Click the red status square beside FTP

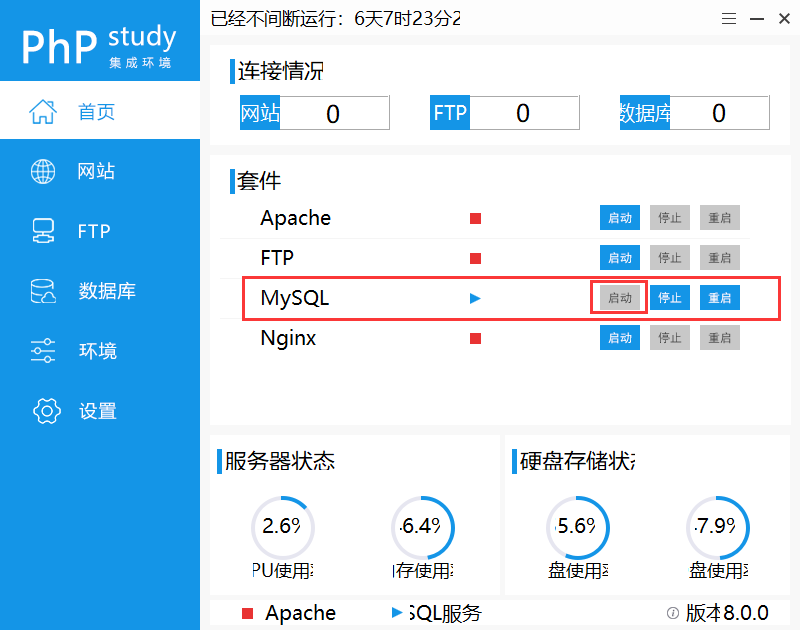[476, 258]
